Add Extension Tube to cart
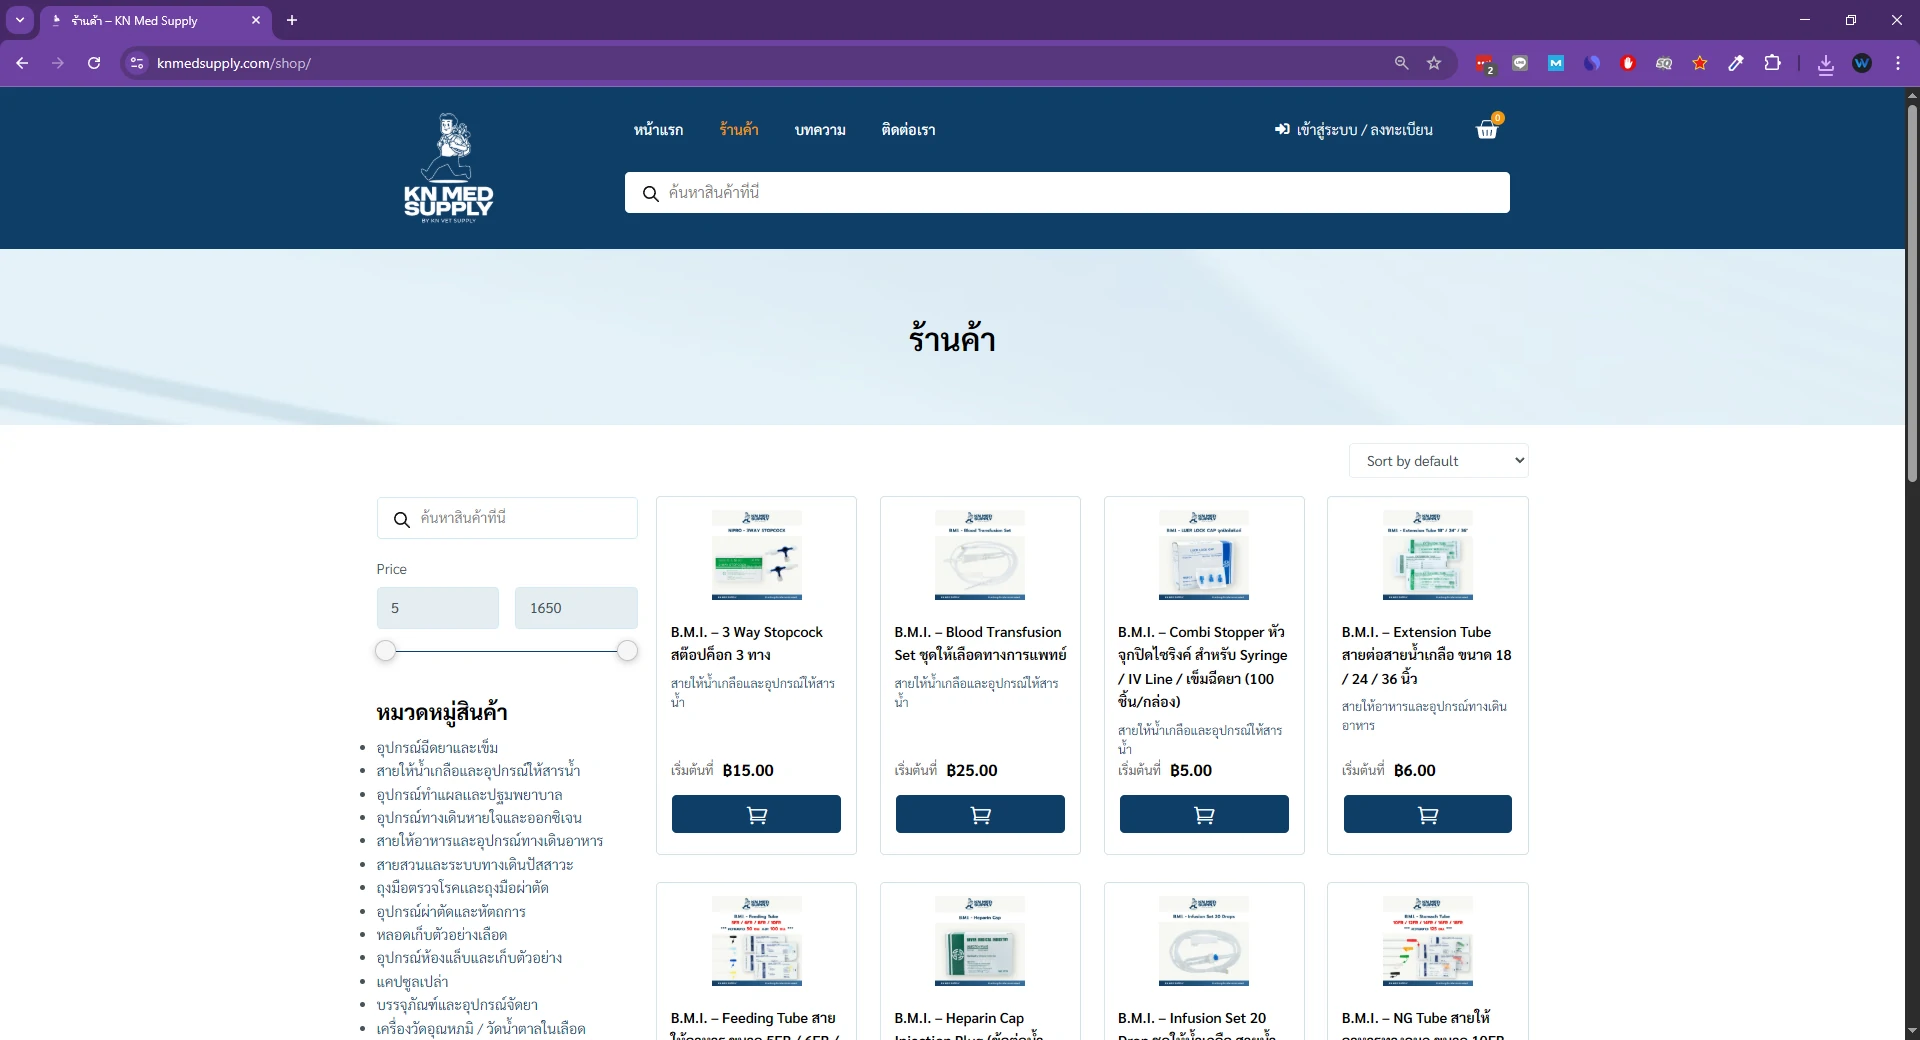Viewport: 1920px width, 1040px height. pyautogui.click(x=1428, y=814)
